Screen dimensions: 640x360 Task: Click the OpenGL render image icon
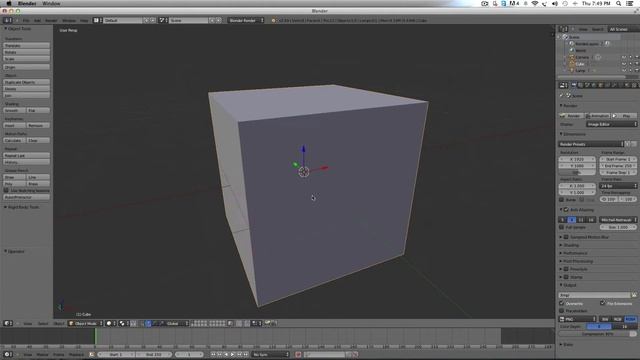point(267,323)
